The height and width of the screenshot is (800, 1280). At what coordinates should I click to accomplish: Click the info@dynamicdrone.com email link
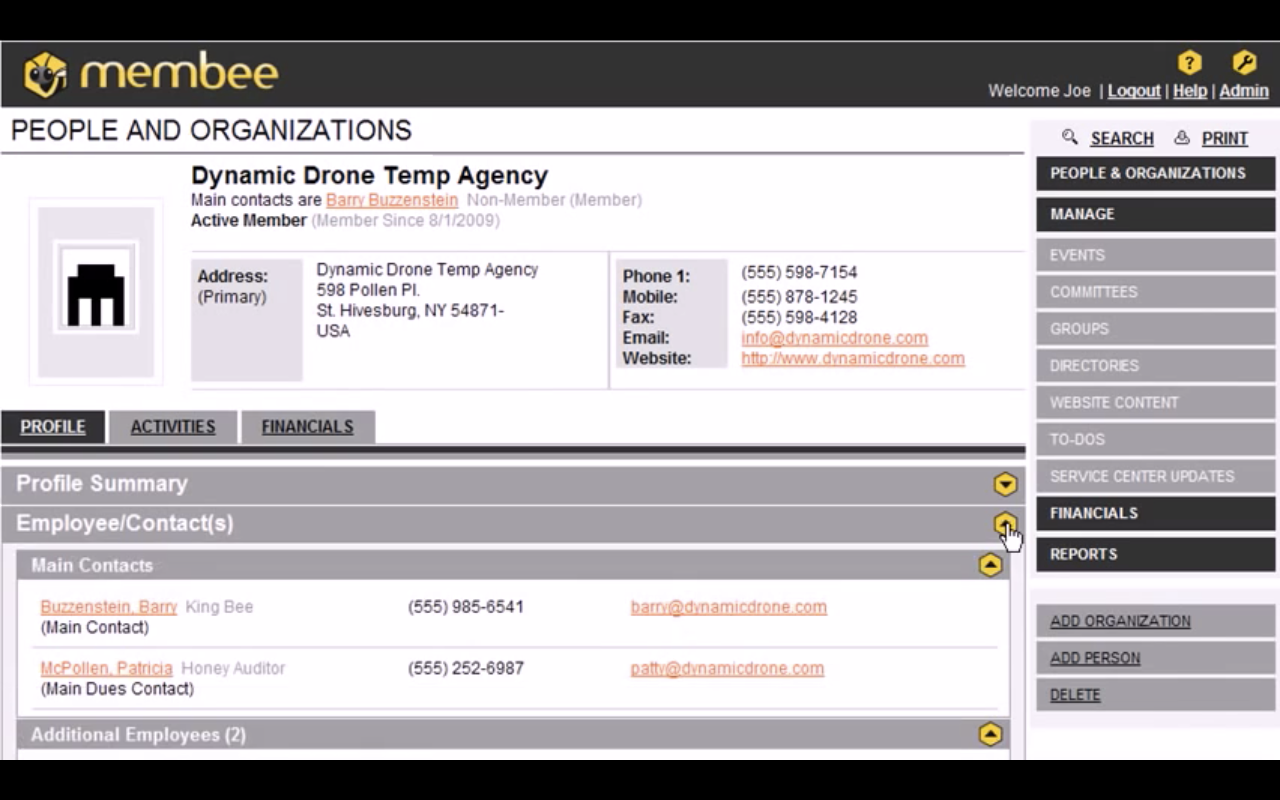834,338
